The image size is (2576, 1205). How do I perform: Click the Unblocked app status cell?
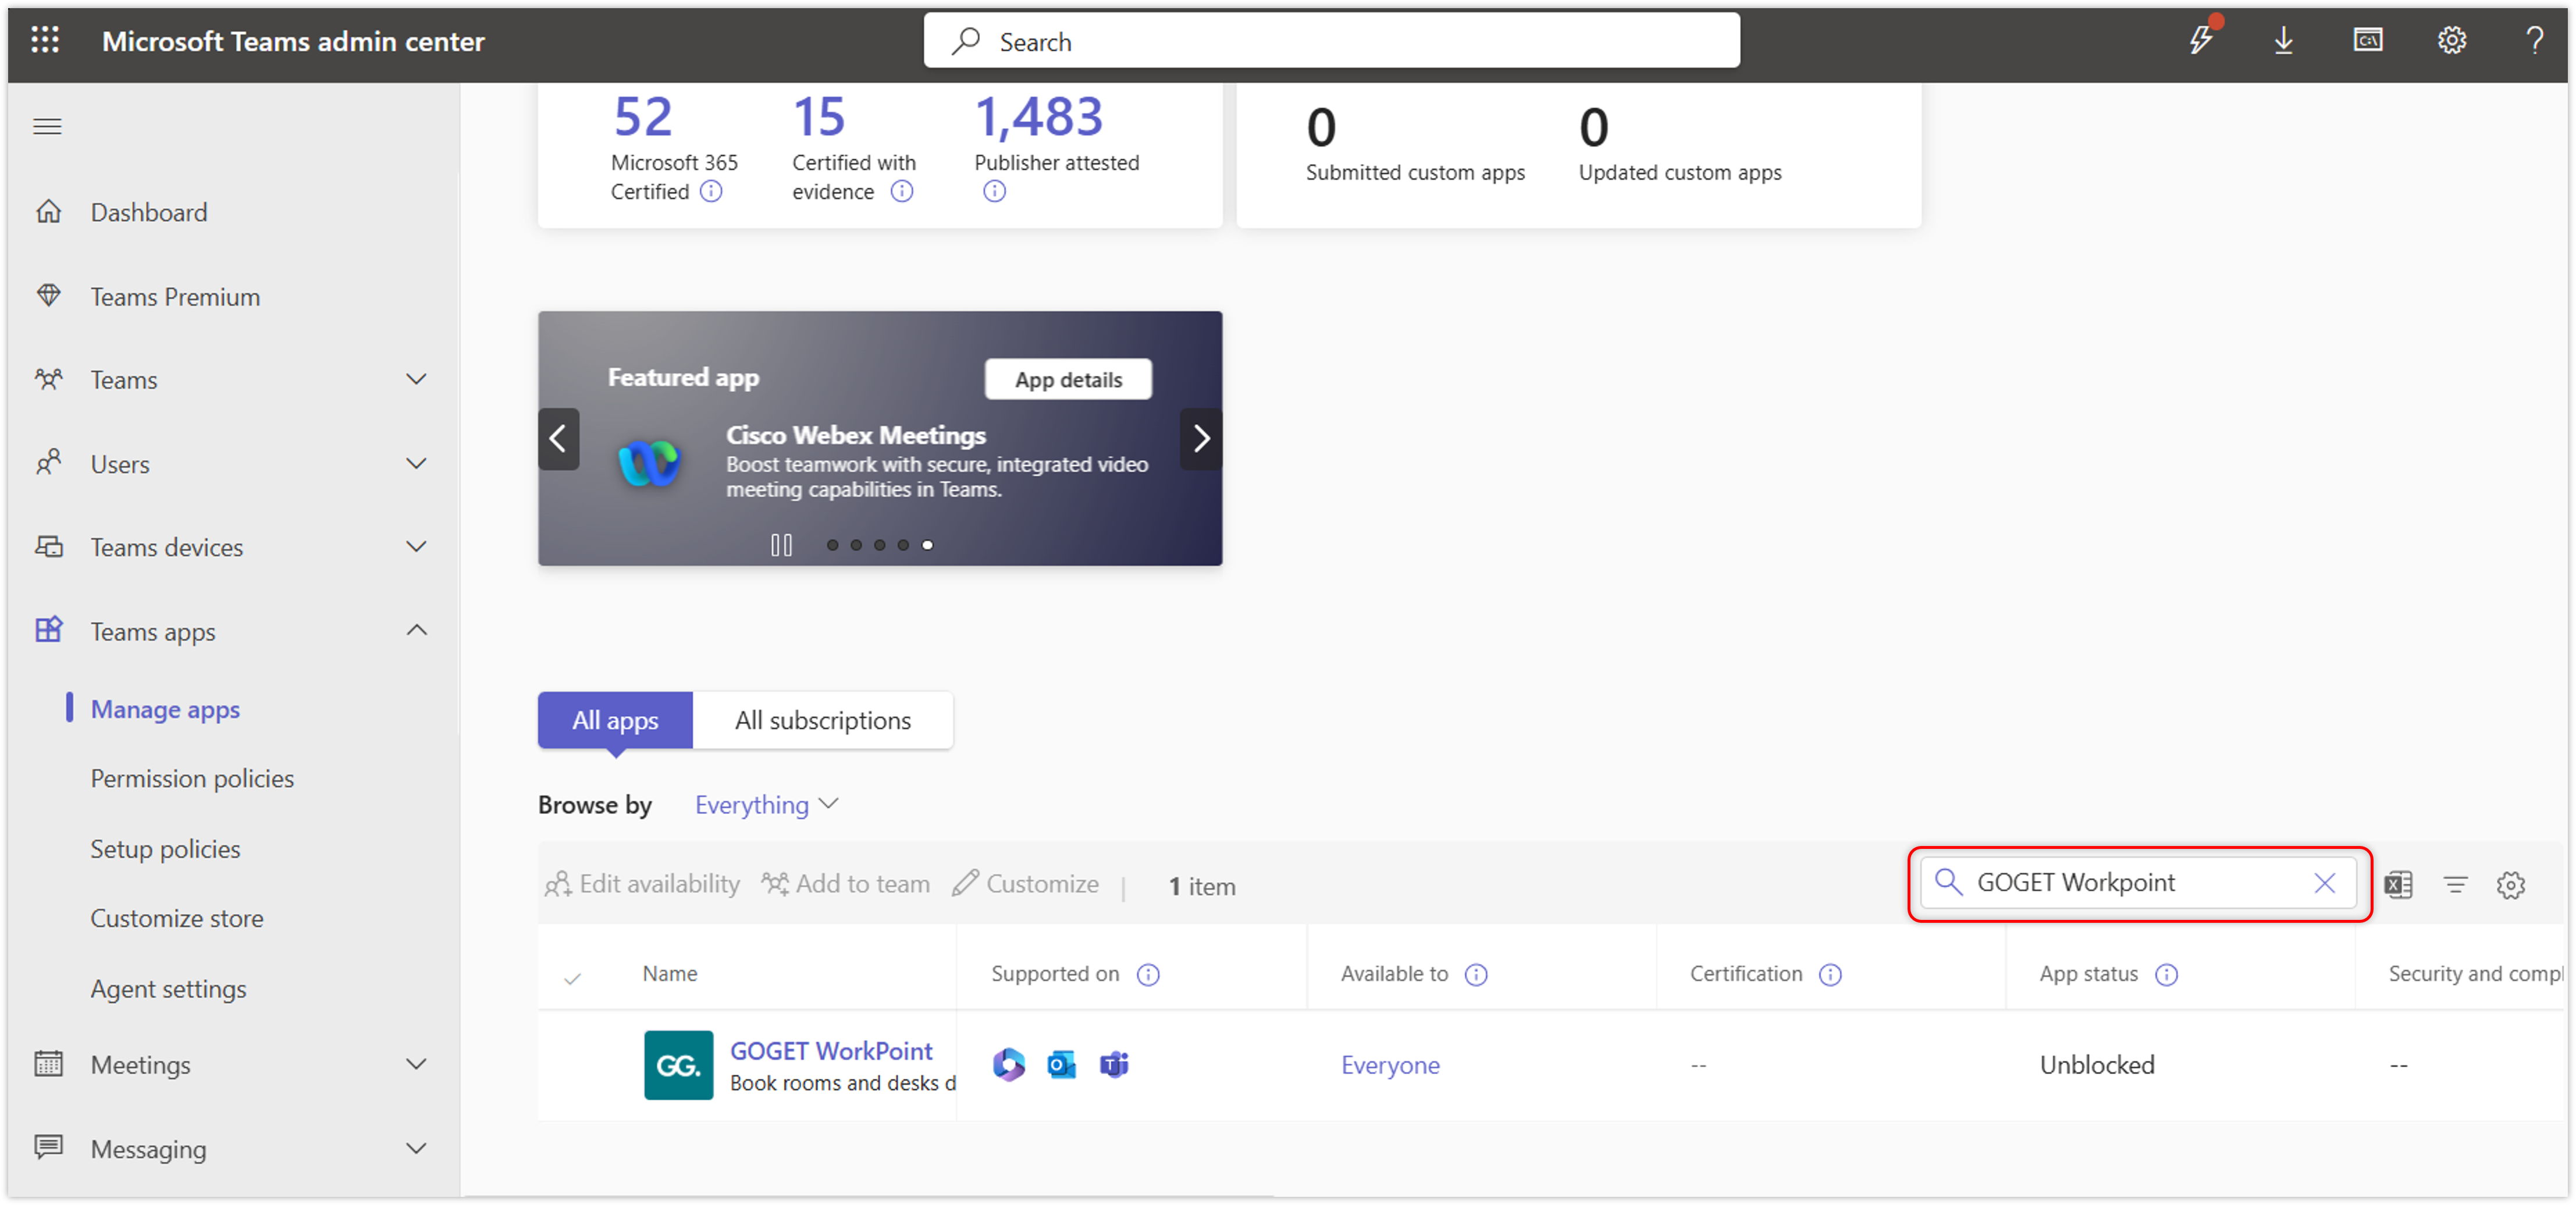(2097, 1065)
